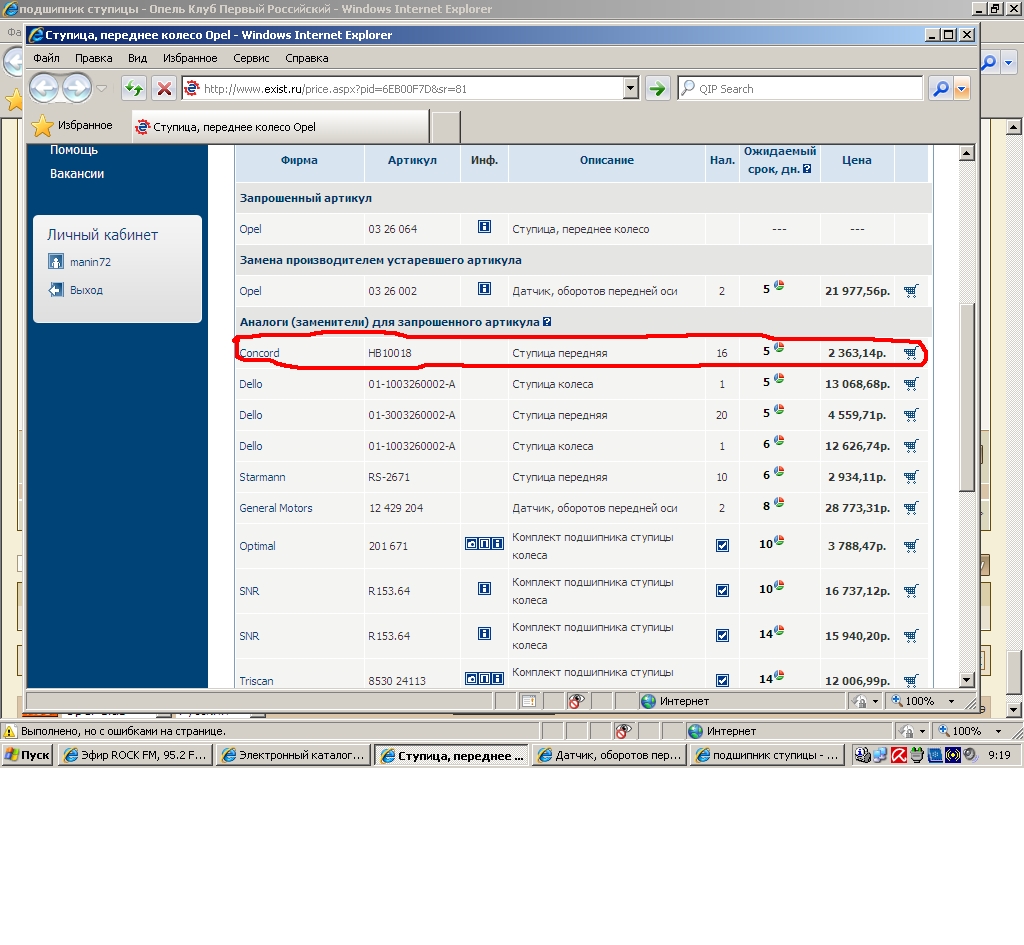
Task: Click the manin72 user profile icon
Action: [x=56, y=262]
